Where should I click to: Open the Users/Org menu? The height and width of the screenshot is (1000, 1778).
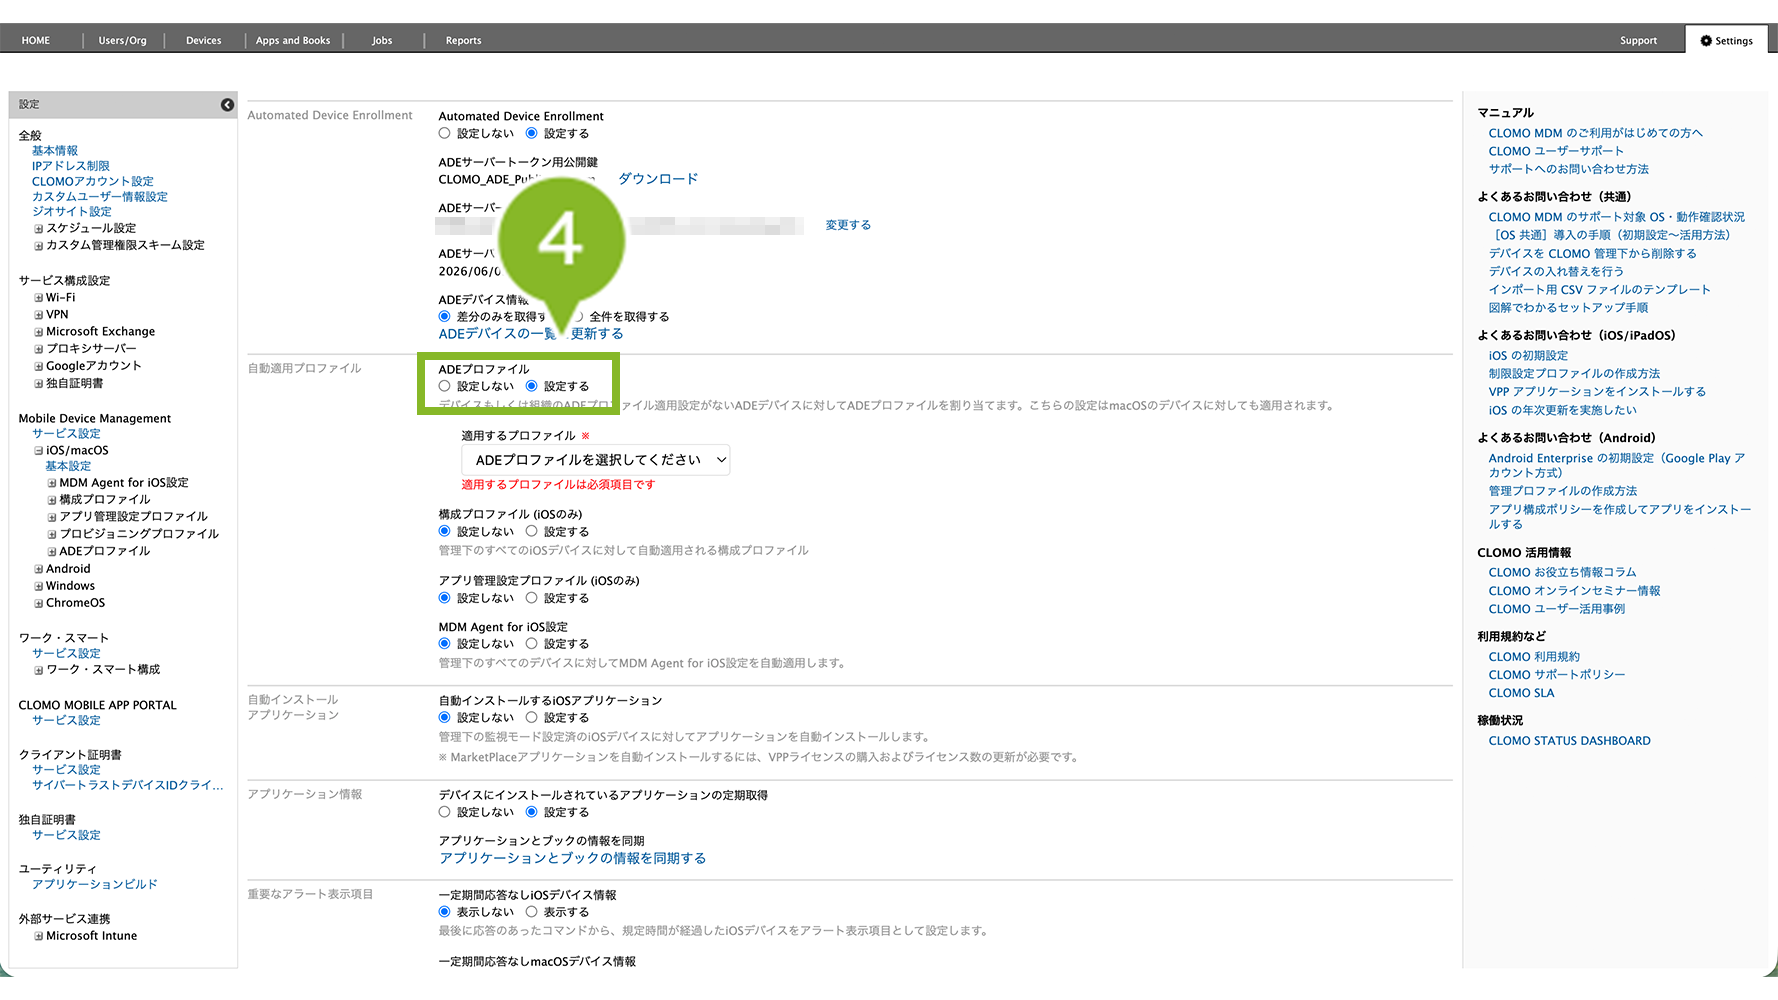click(122, 41)
